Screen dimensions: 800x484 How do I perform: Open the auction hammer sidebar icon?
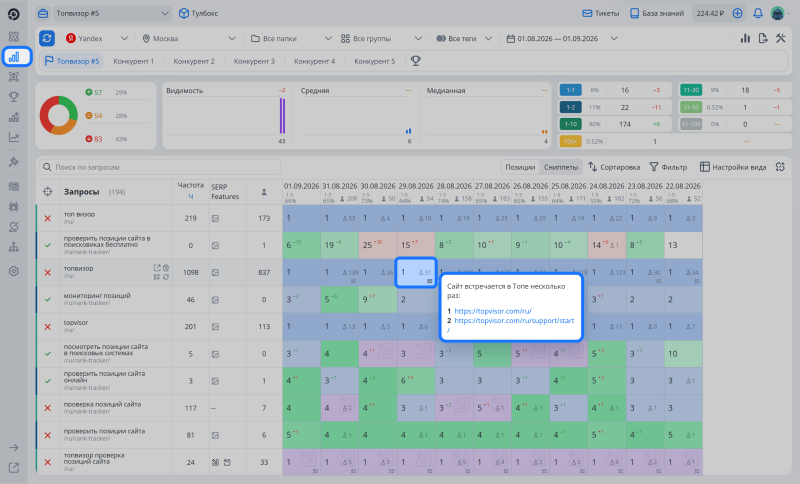[x=14, y=162]
